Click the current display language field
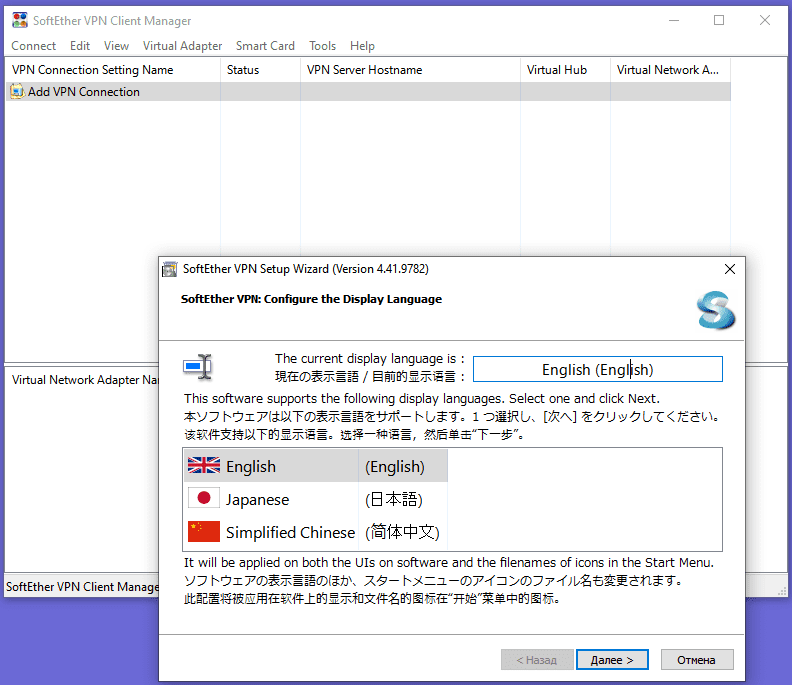This screenshot has height=685, width=792. (598, 369)
